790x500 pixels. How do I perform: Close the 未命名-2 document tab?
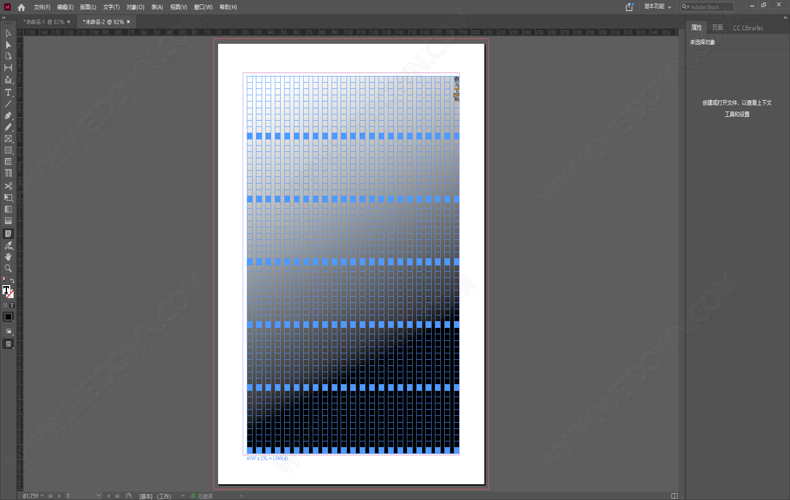[129, 21]
